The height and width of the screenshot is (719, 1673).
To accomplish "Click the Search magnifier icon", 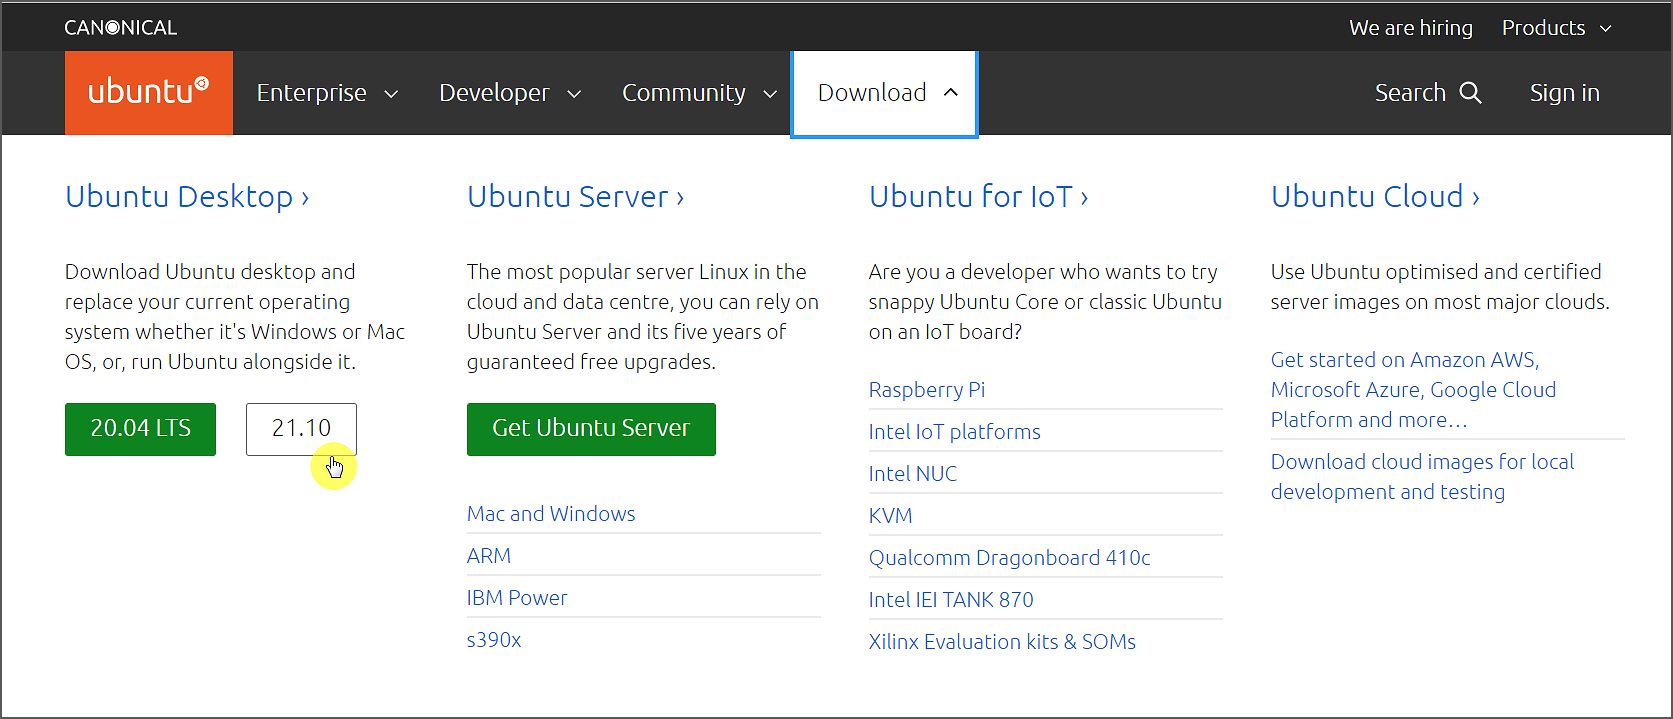I will [1470, 93].
